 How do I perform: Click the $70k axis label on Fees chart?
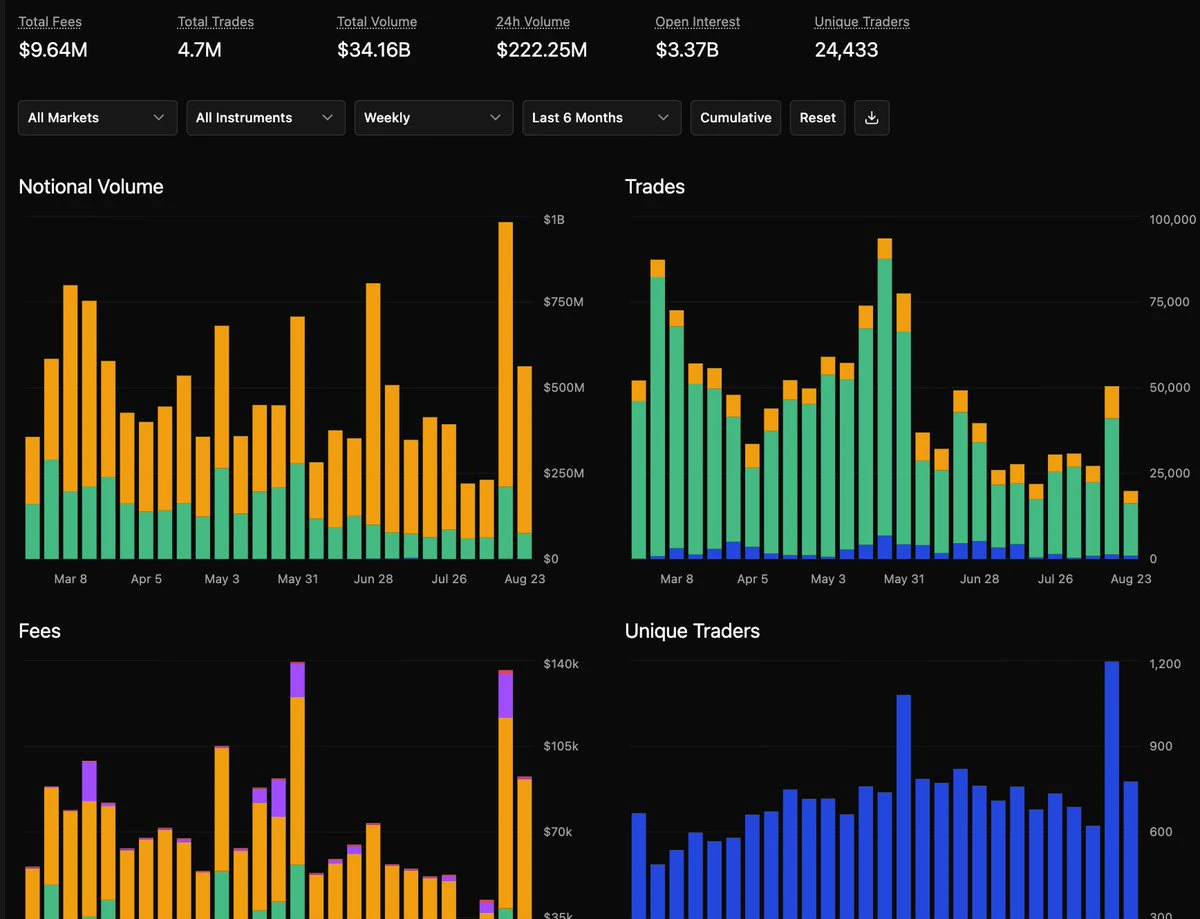[x=558, y=832]
